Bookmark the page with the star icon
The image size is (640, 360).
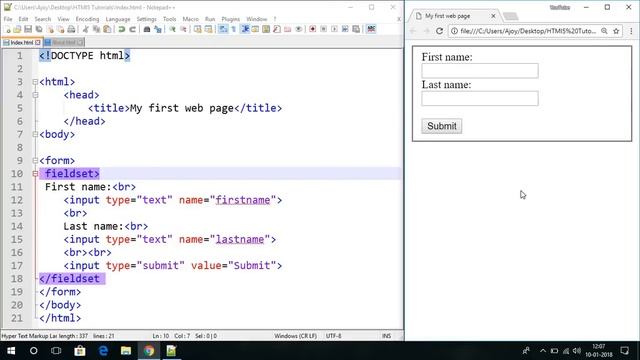(616, 31)
